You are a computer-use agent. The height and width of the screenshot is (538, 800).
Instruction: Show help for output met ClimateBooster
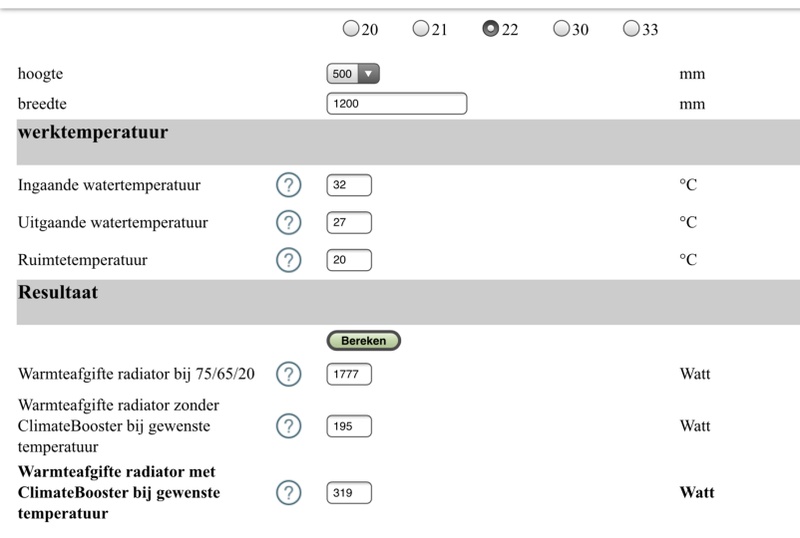pyautogui.click(x=288, y=492)
